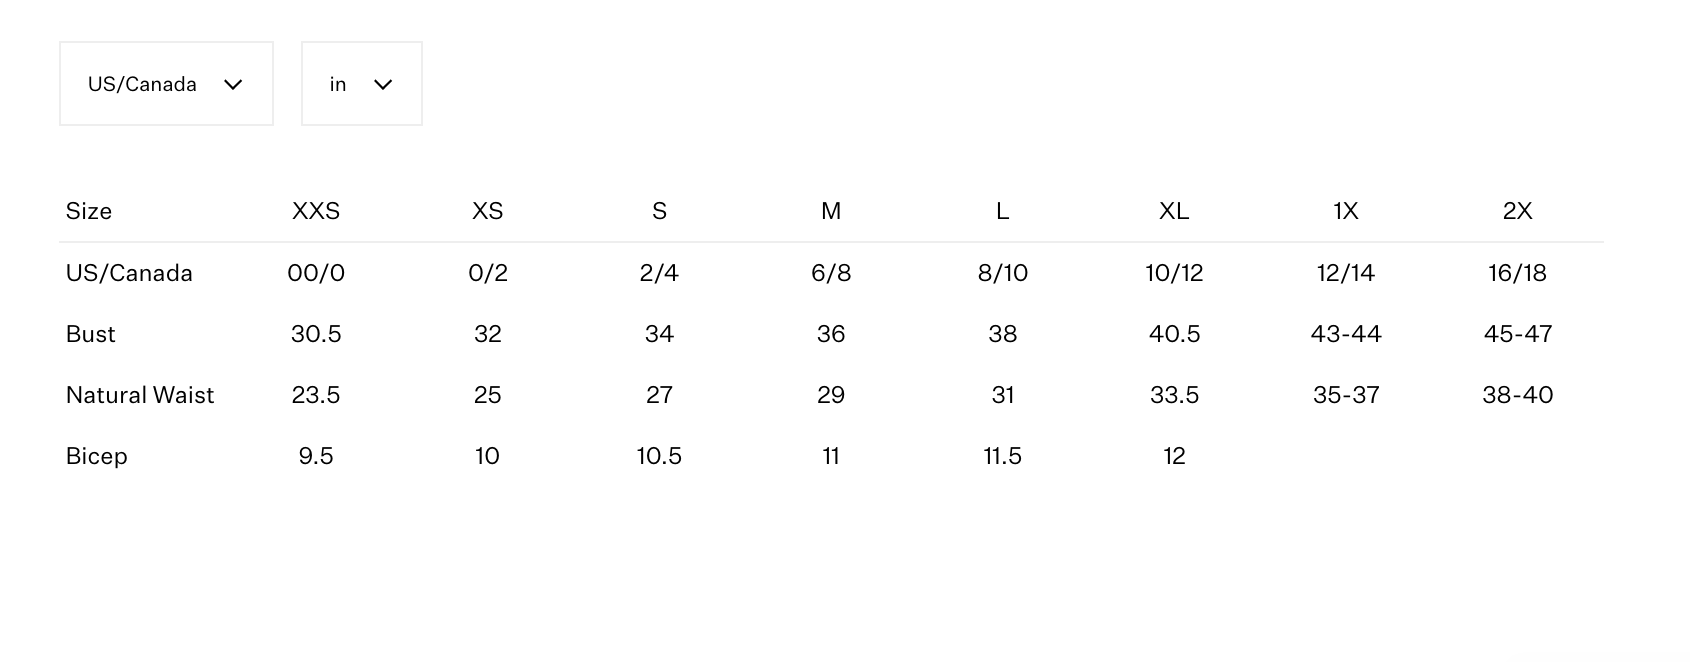Click the chevron arrow beside 'in' unit
This screenshot has height=662, width=1690.
(x=383, y=85)
